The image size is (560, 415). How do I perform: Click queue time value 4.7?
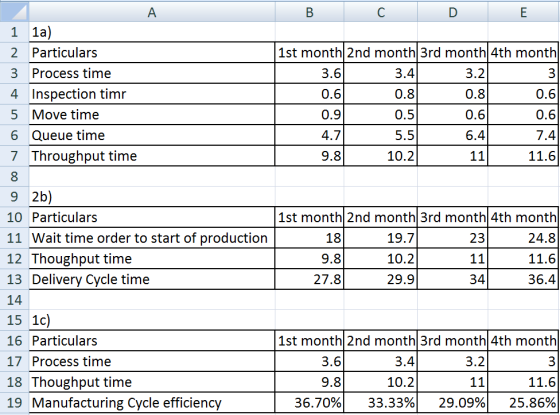pyautogui.click(x=309, y=135)
